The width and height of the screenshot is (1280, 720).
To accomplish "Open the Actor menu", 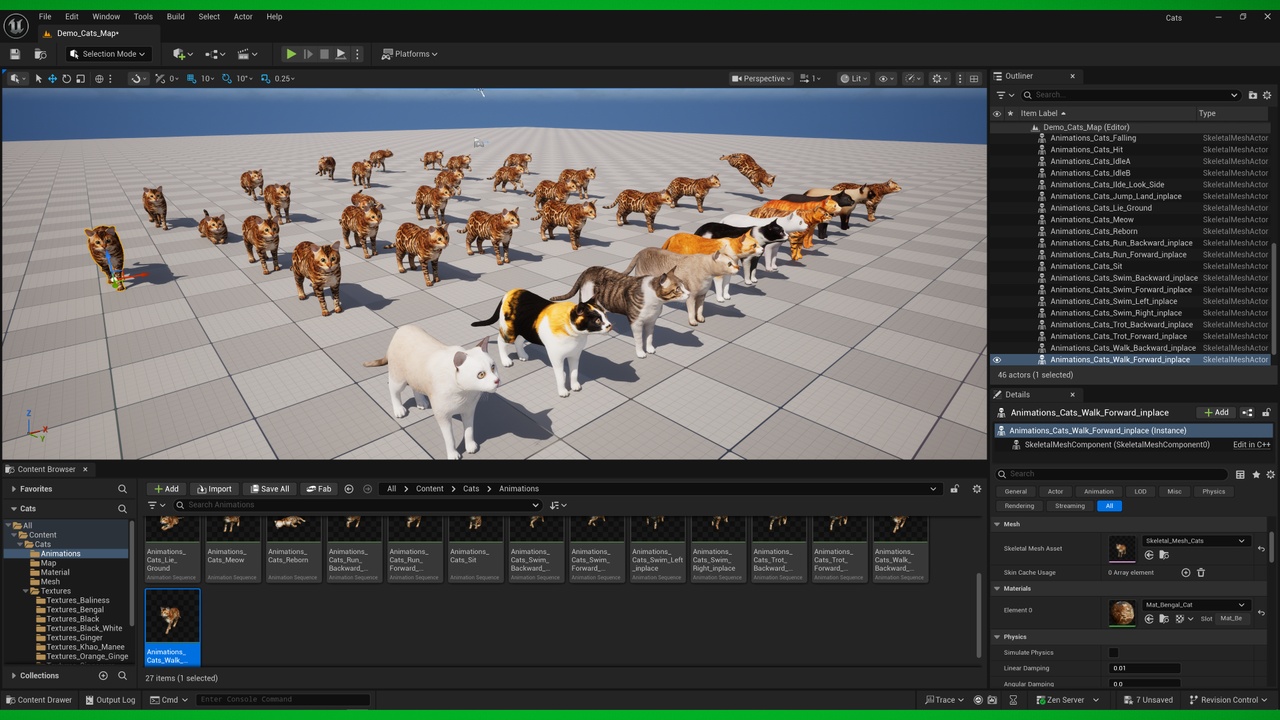I will (x=243, y=17).
